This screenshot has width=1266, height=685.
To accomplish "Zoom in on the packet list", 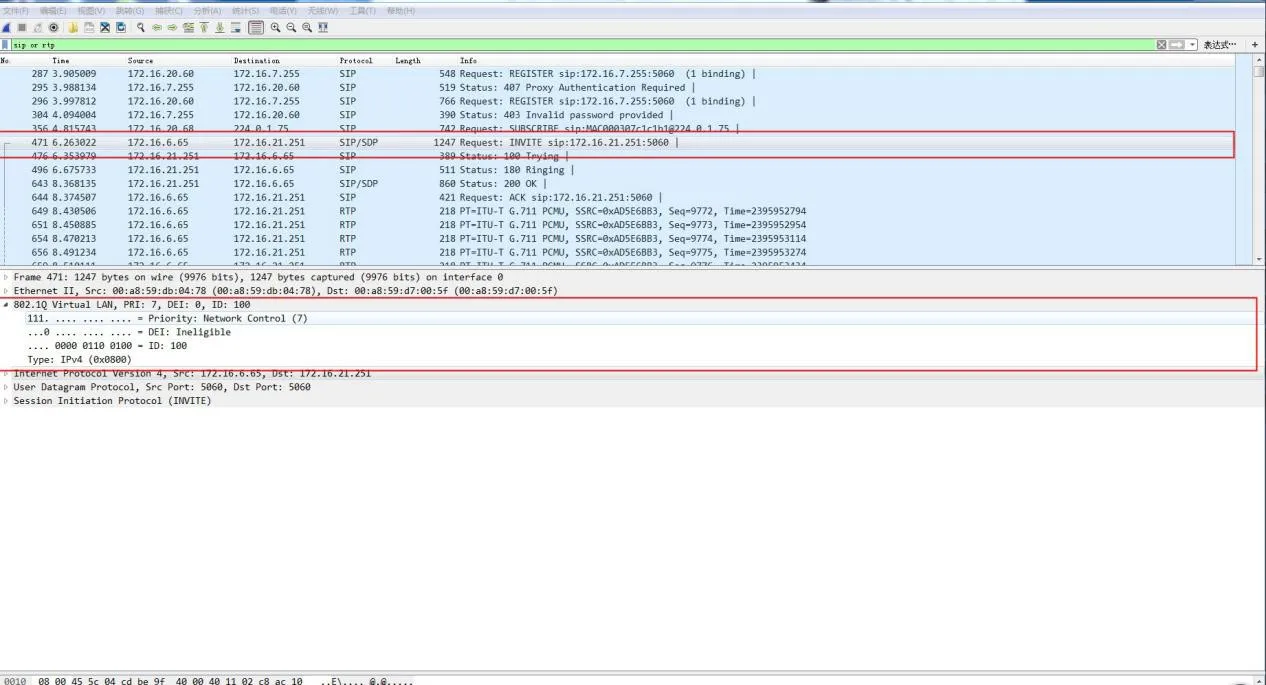I will coord(276,27).
